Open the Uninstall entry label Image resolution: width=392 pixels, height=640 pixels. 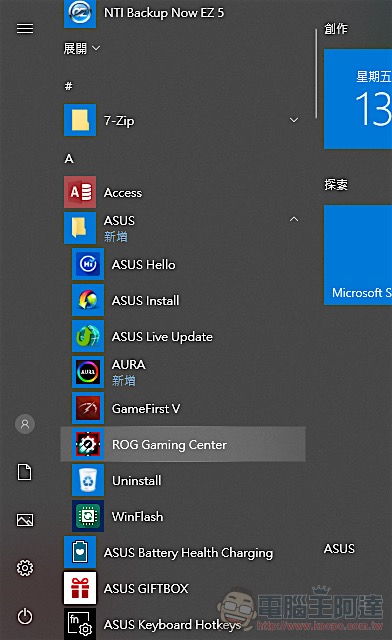tap(137, 480)
